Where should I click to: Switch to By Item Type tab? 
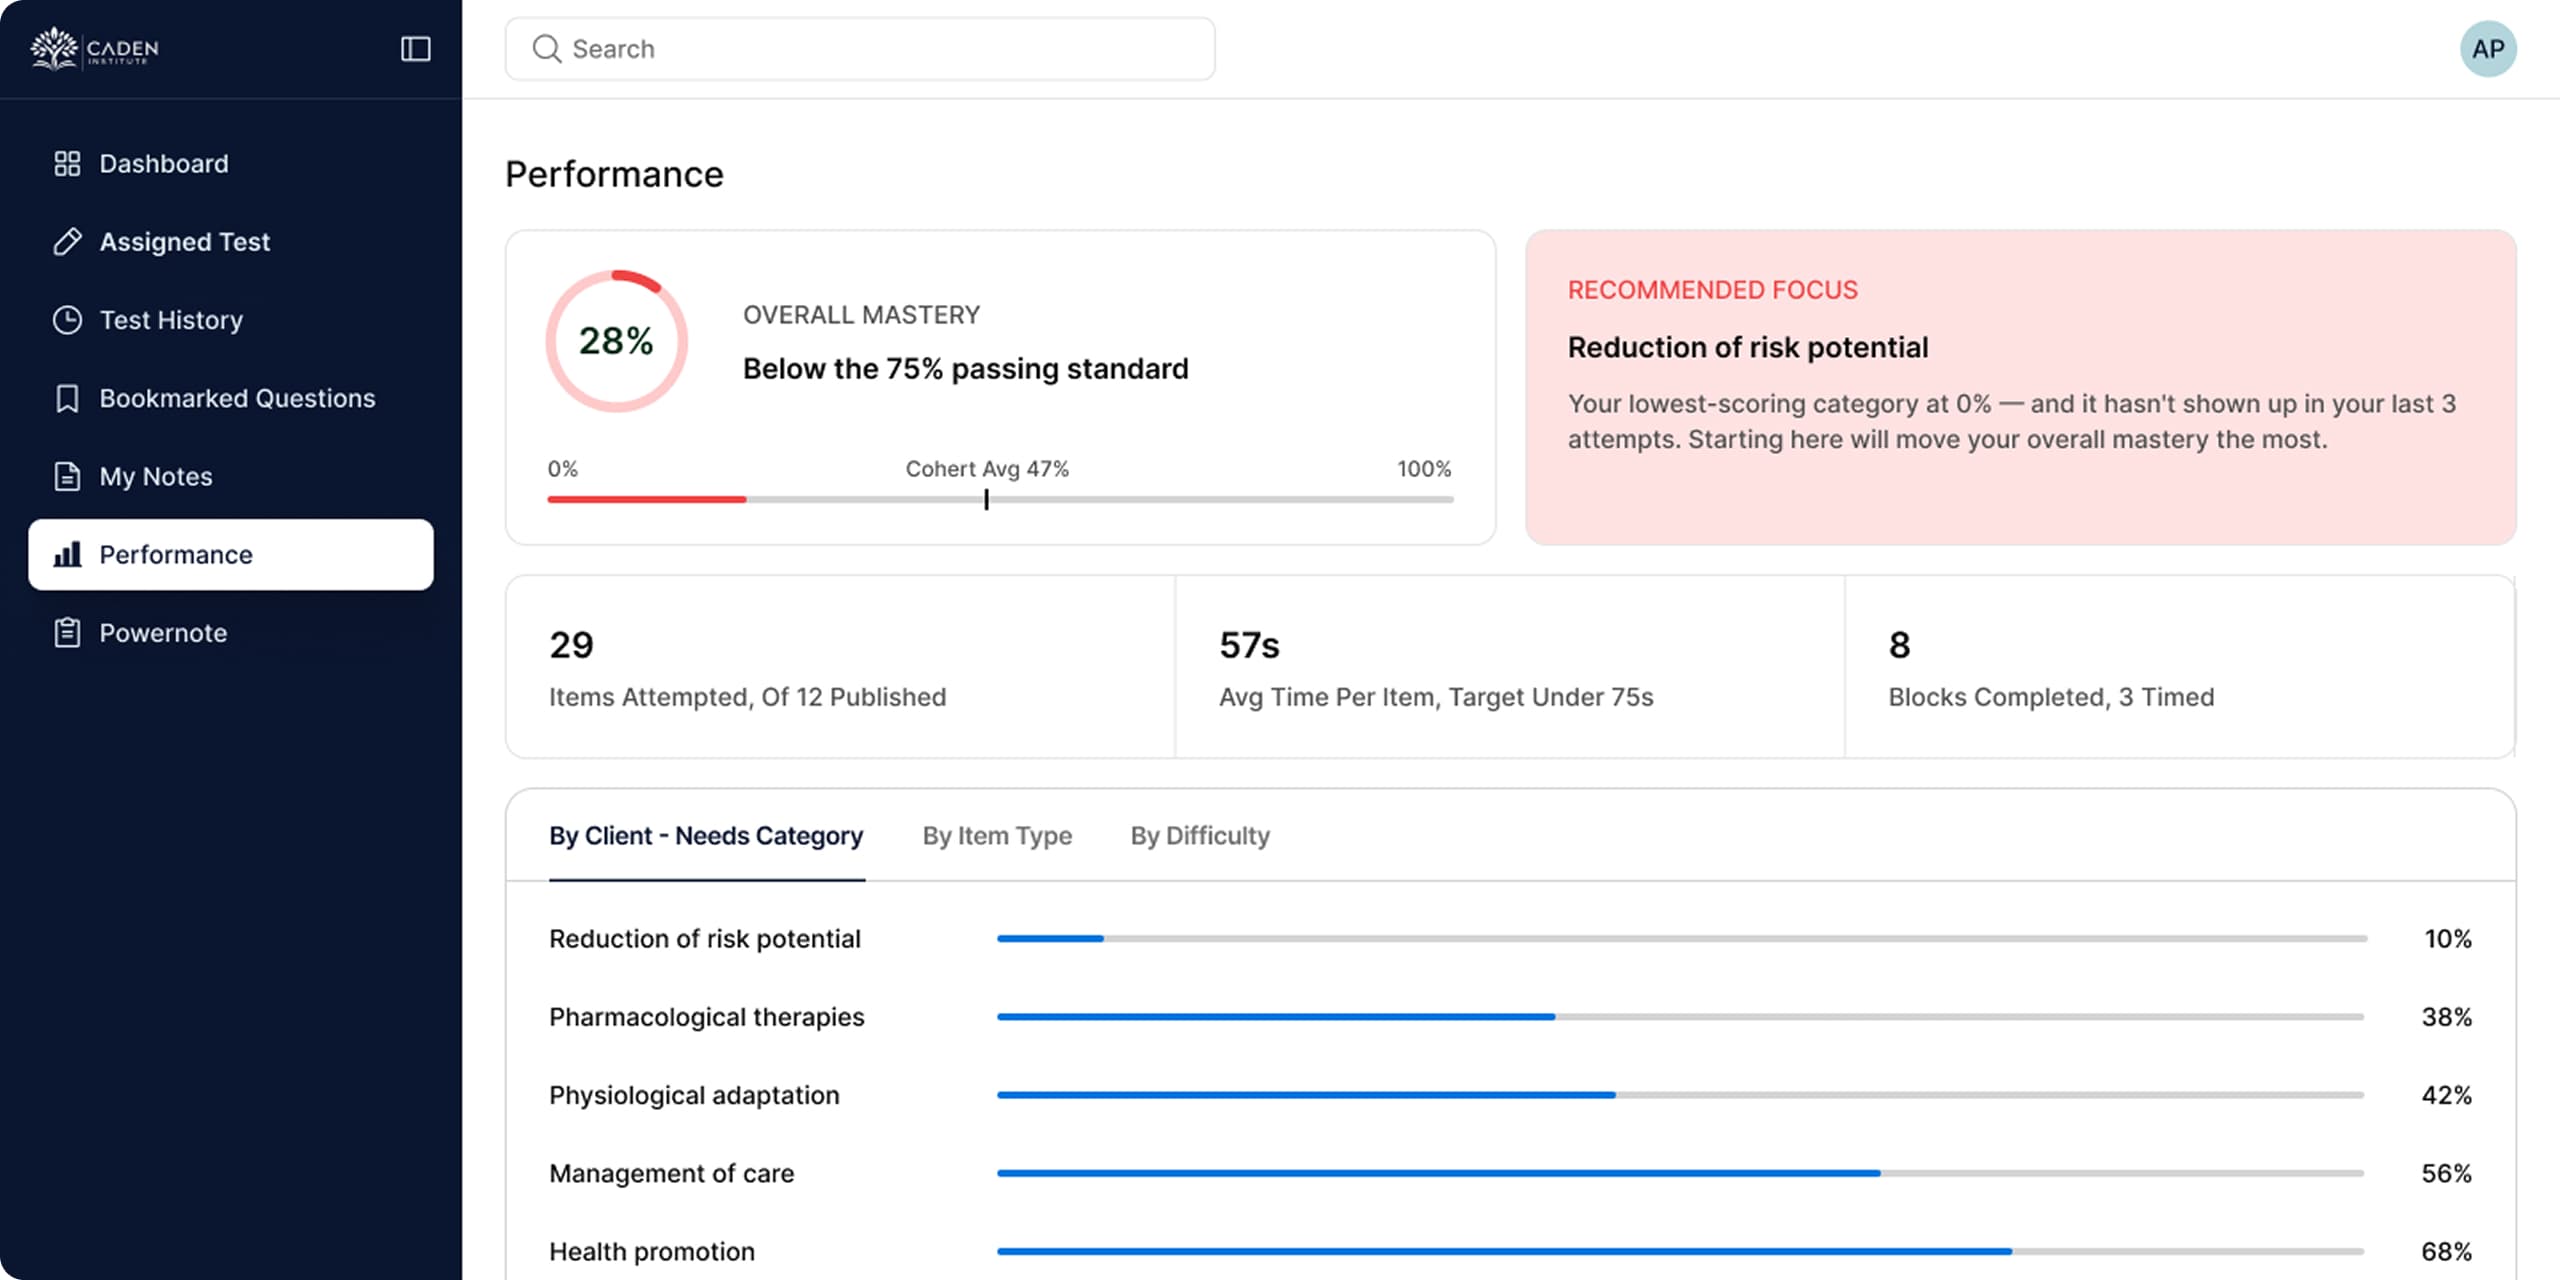(997, 836)
